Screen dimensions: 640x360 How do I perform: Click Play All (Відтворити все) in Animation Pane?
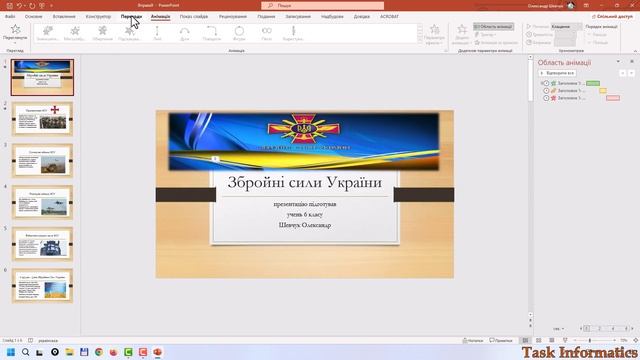557,73
